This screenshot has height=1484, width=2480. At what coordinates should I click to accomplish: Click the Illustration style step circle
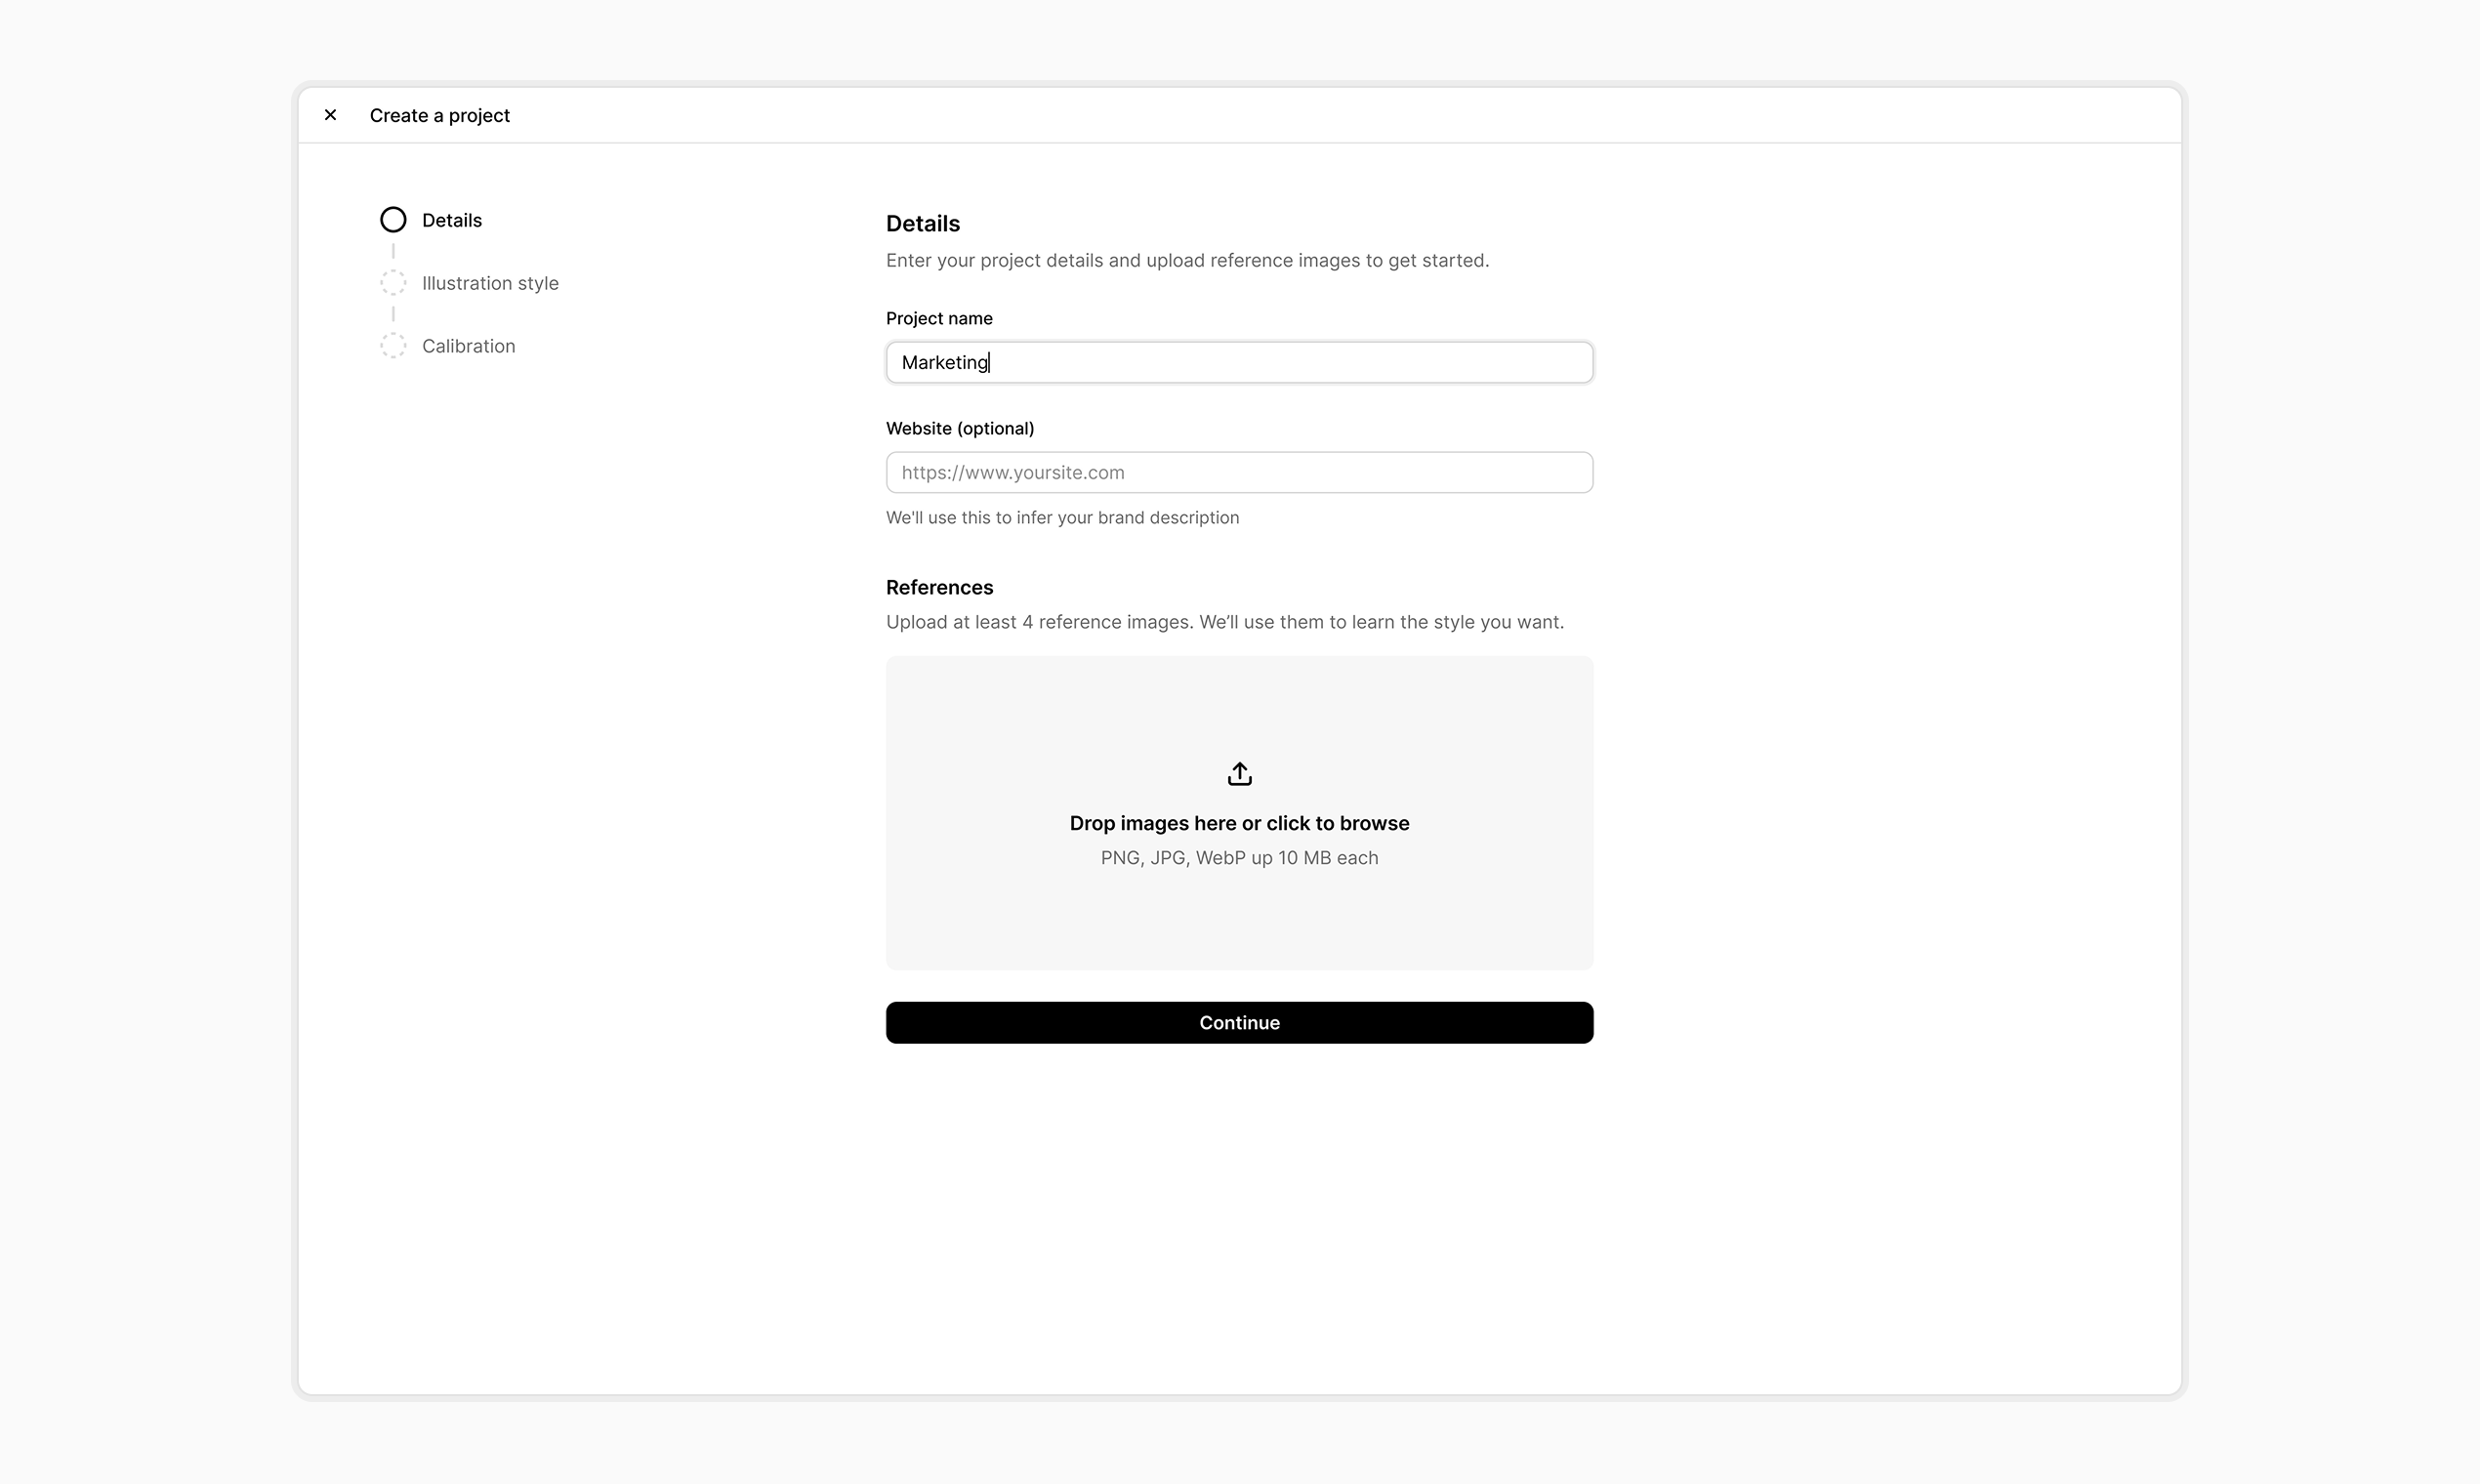[x=393, y=282]
